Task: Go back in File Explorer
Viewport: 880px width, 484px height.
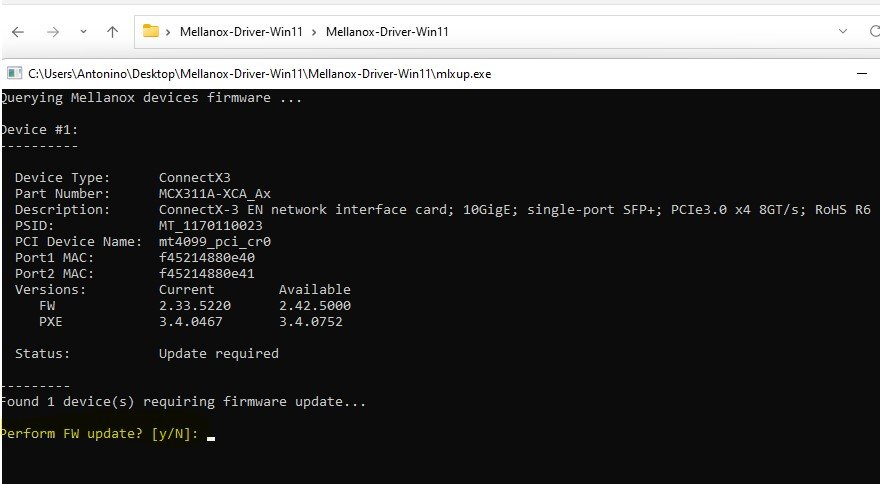Action: 18,32
